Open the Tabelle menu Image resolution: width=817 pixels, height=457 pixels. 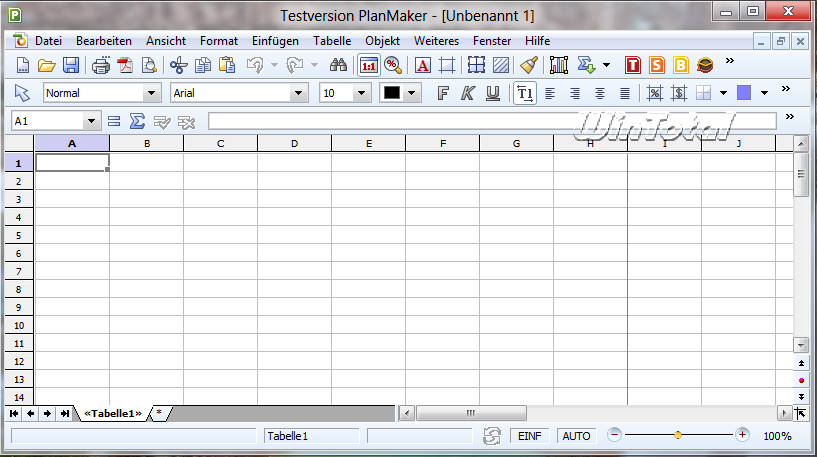click(x=332, y=41)
